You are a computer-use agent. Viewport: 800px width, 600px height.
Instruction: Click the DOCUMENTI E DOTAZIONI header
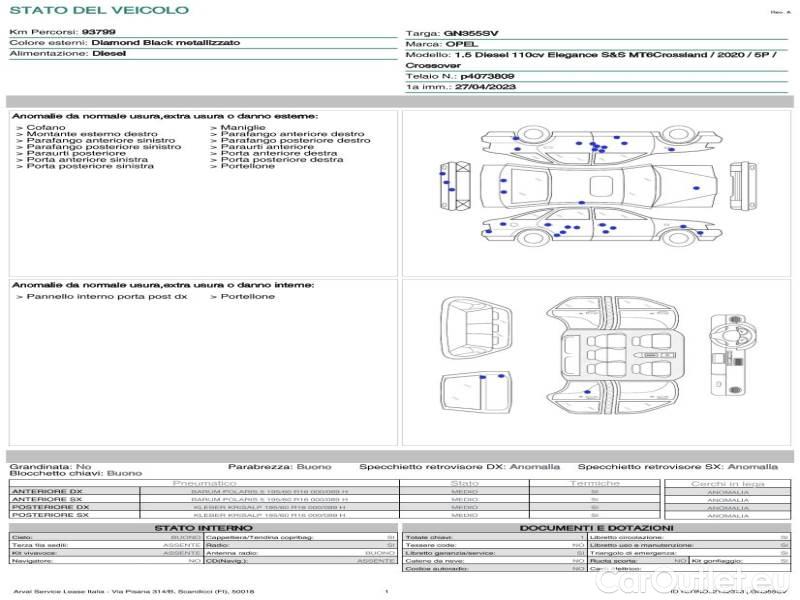(x=596, y=528)
